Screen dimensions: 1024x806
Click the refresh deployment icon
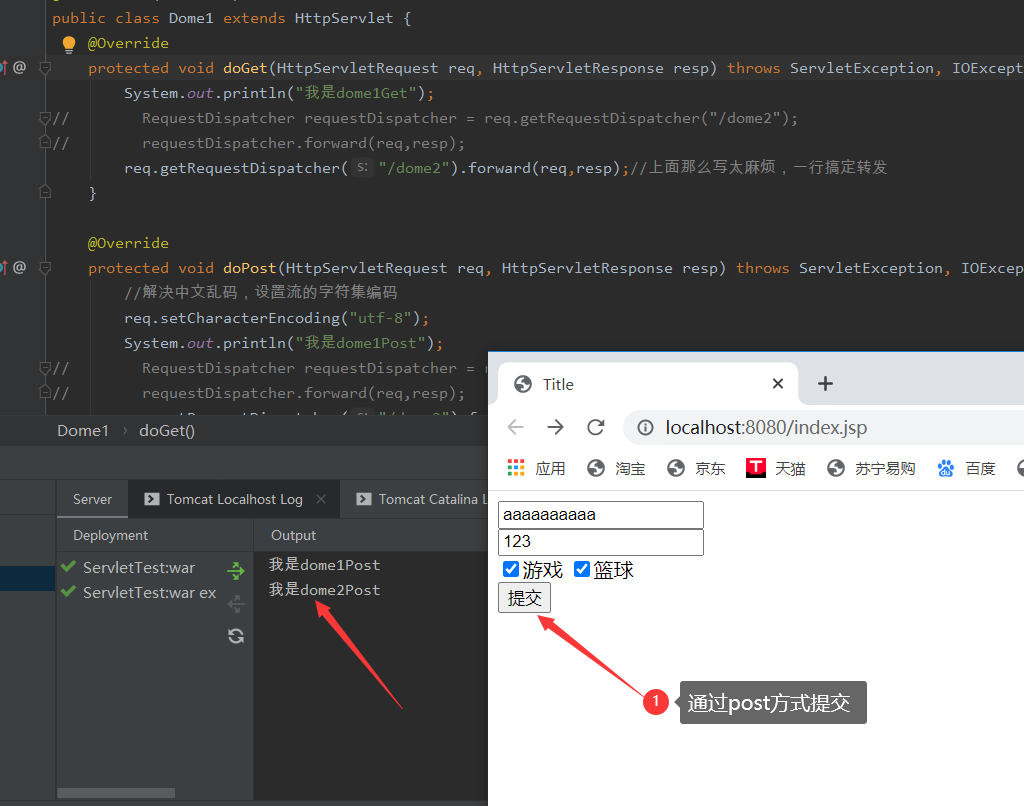click(236, 636)
